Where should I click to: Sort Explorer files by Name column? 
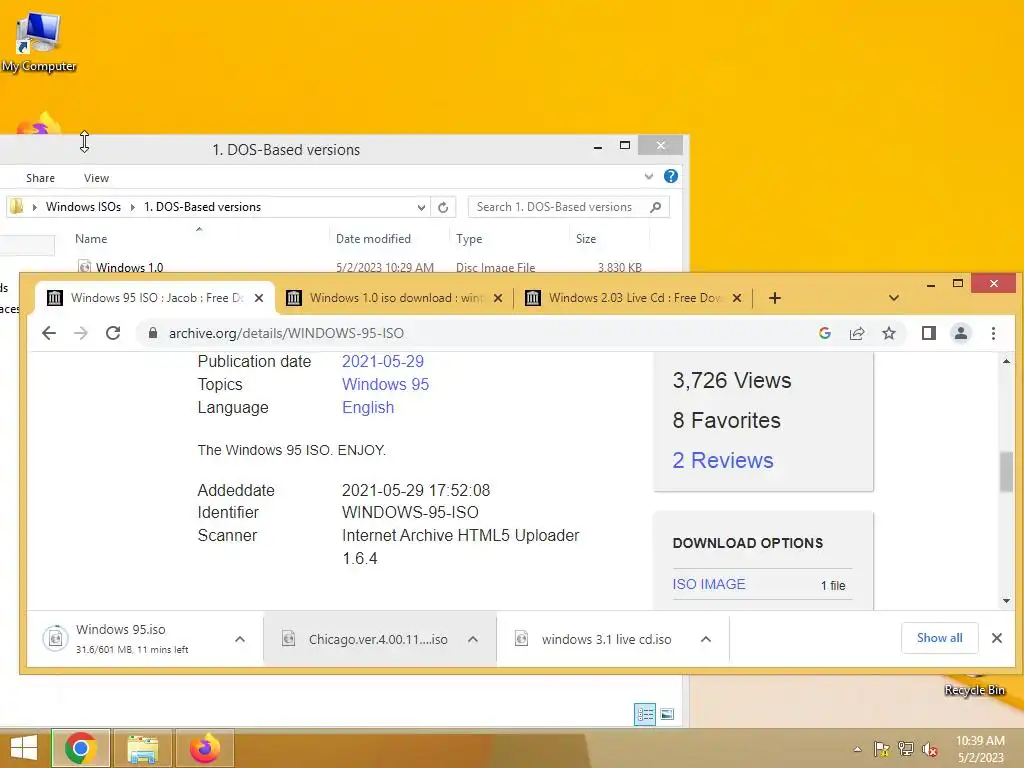(91, 239)
